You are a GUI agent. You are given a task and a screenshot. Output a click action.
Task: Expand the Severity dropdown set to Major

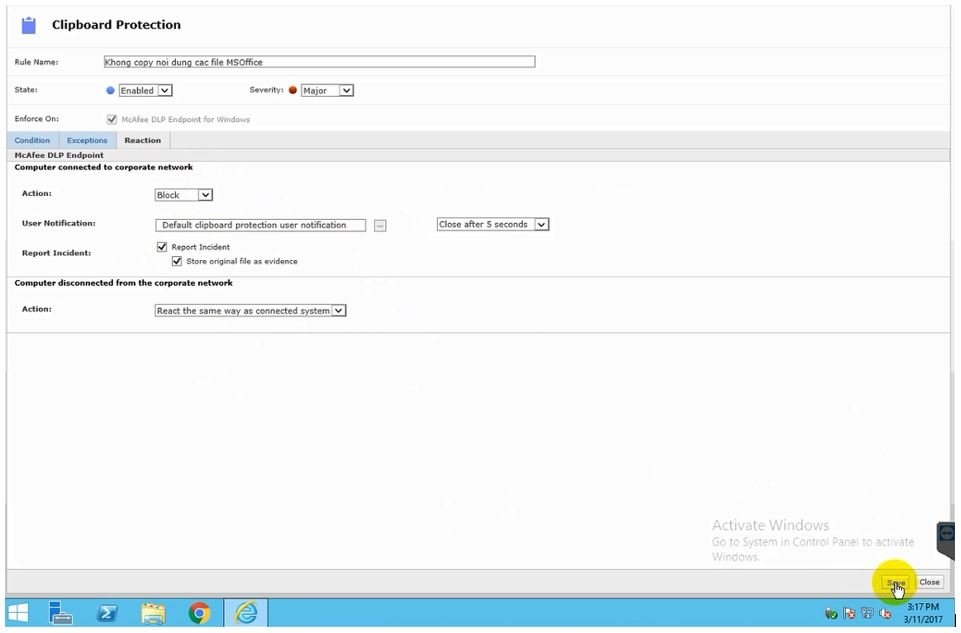click(x=327, y=91)
